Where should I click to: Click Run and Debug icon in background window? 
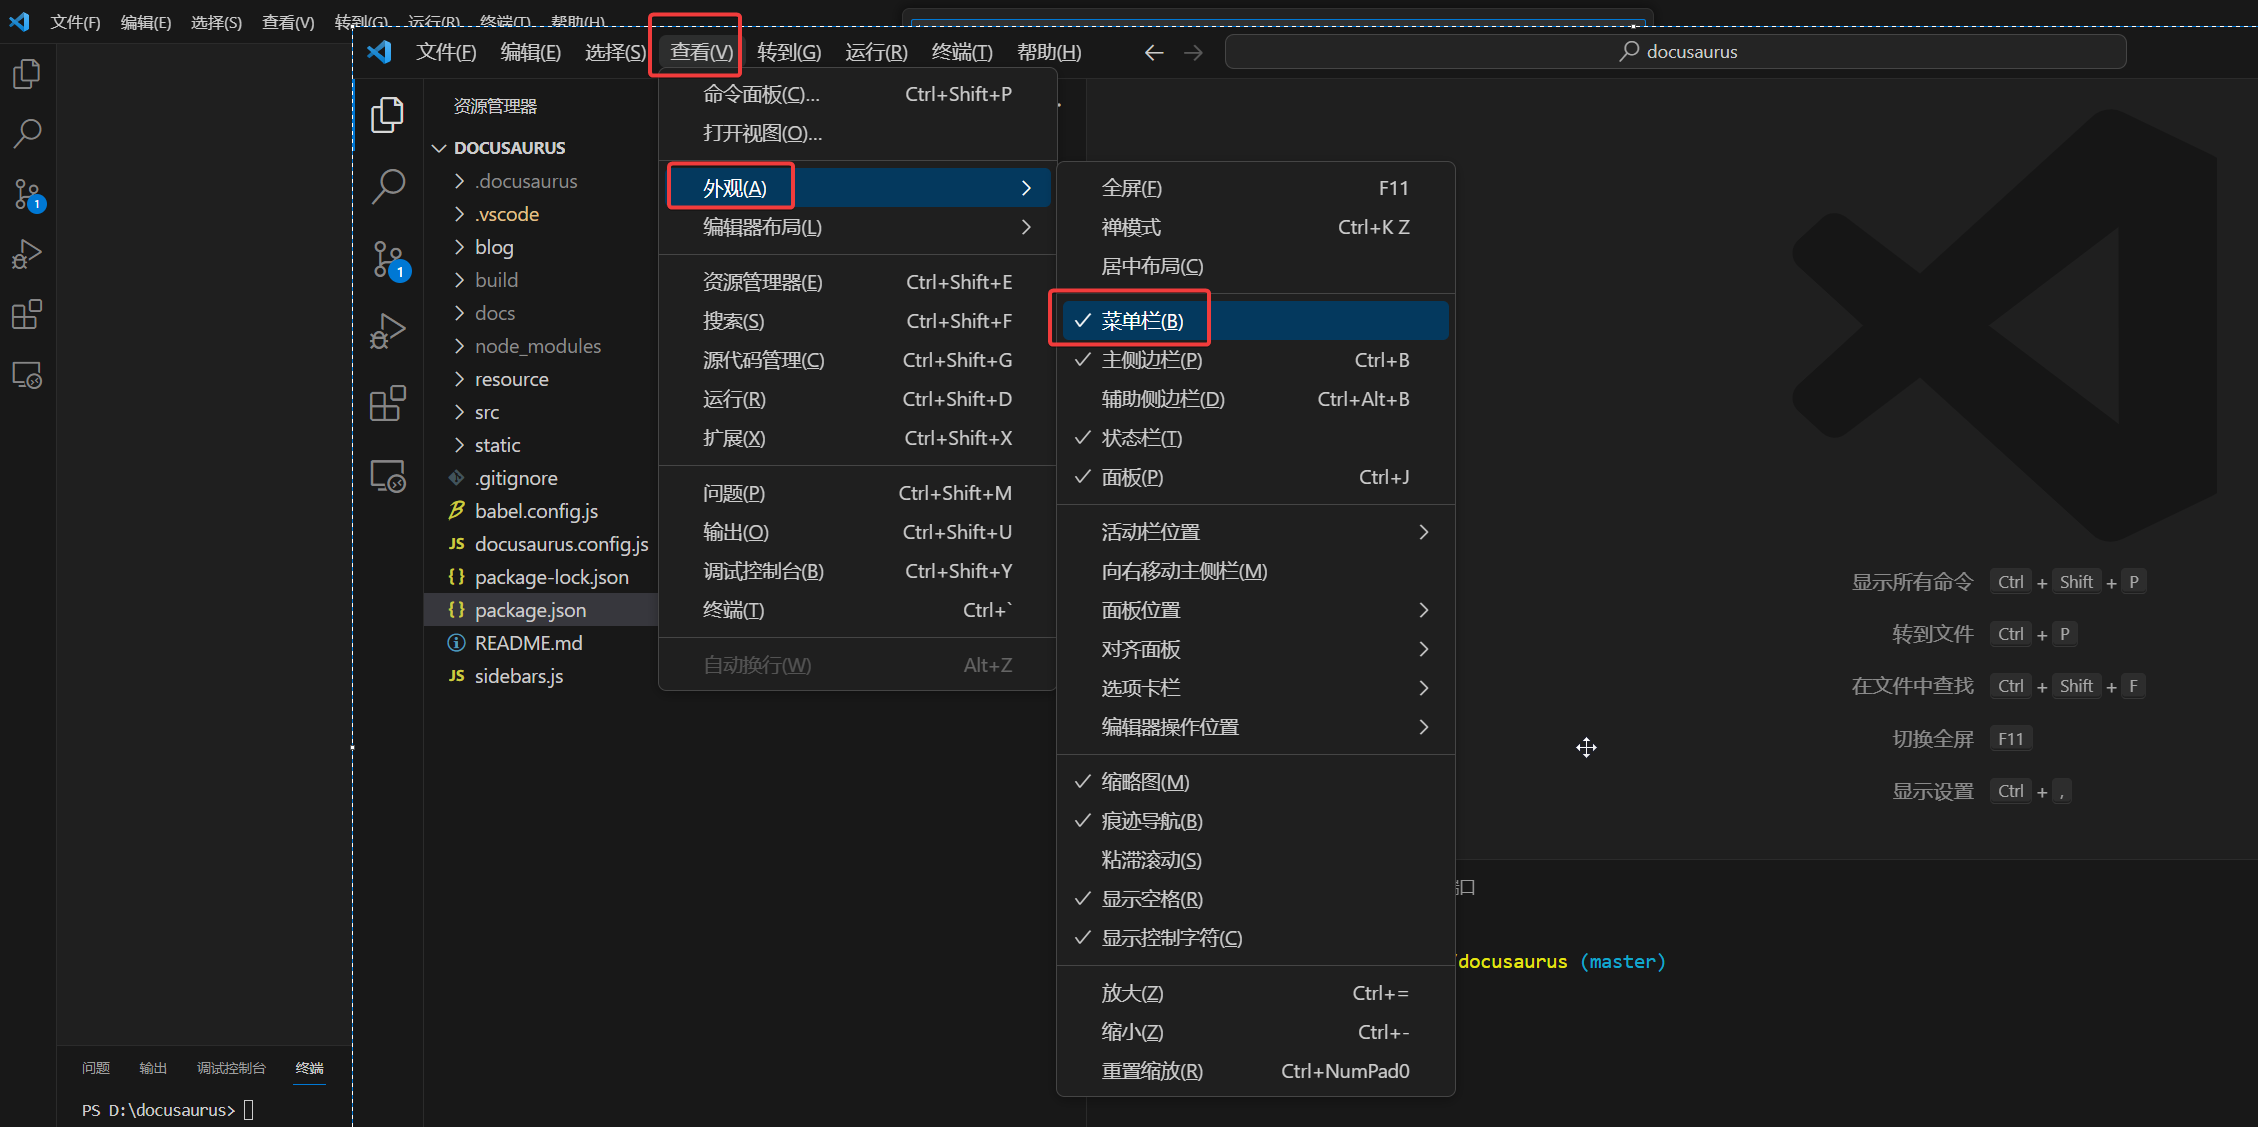27,254
